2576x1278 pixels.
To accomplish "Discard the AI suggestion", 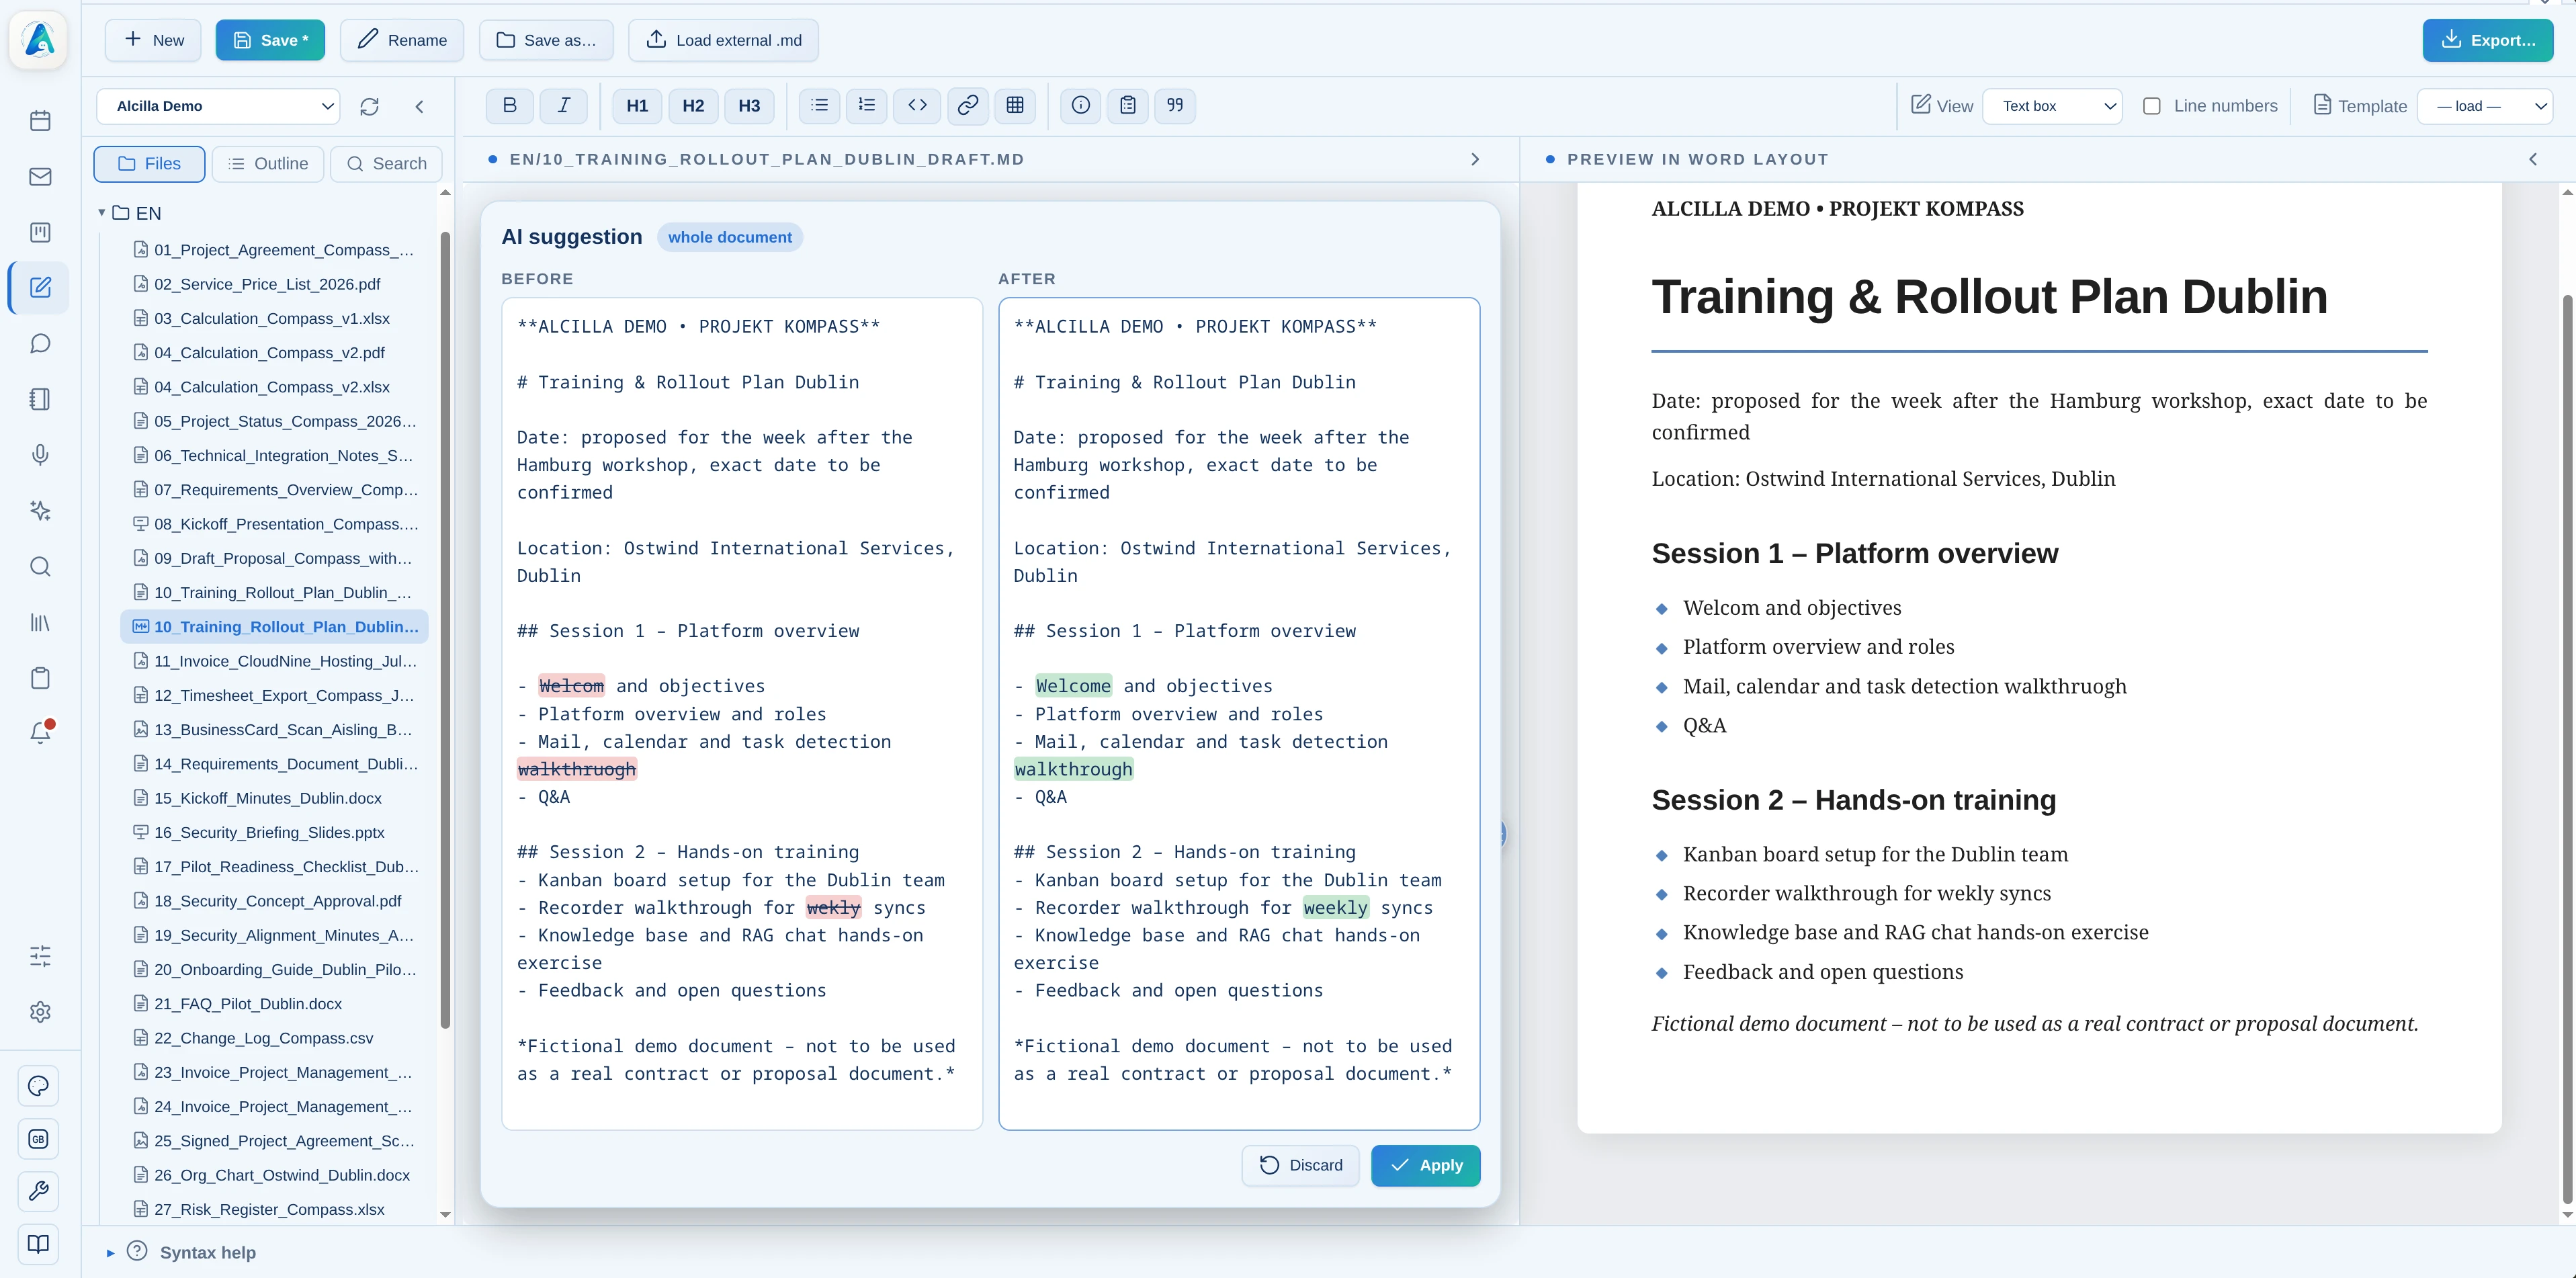I will point(1300,1165).
